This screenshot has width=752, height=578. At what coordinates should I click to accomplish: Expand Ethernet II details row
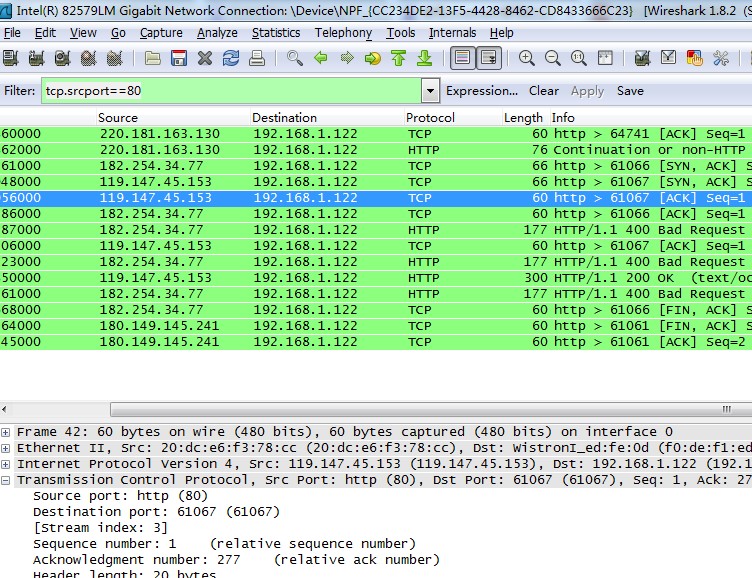pyautogui.click(x=6, y=448)
